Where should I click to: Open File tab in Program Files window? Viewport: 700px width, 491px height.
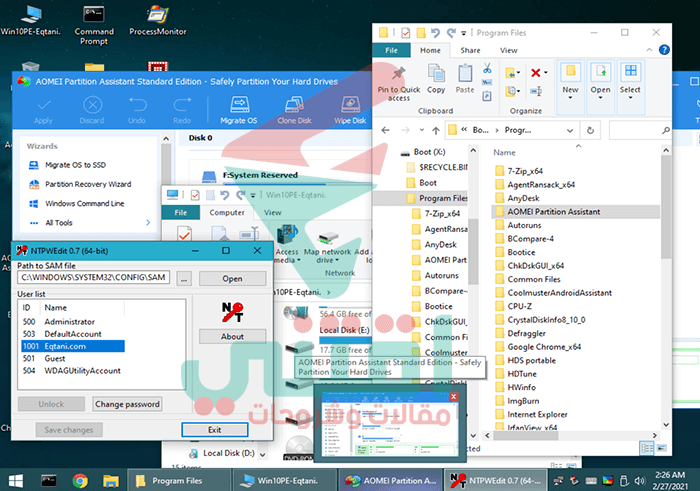coord(392,50)
